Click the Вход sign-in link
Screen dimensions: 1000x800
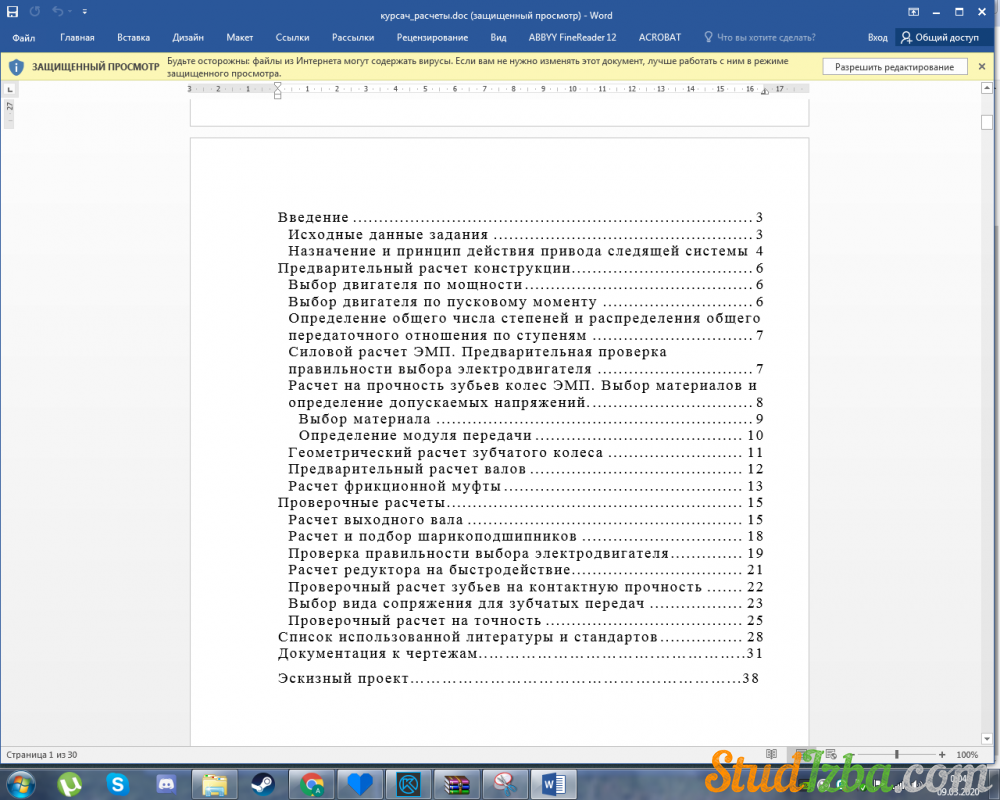click(x=878, y=38)
